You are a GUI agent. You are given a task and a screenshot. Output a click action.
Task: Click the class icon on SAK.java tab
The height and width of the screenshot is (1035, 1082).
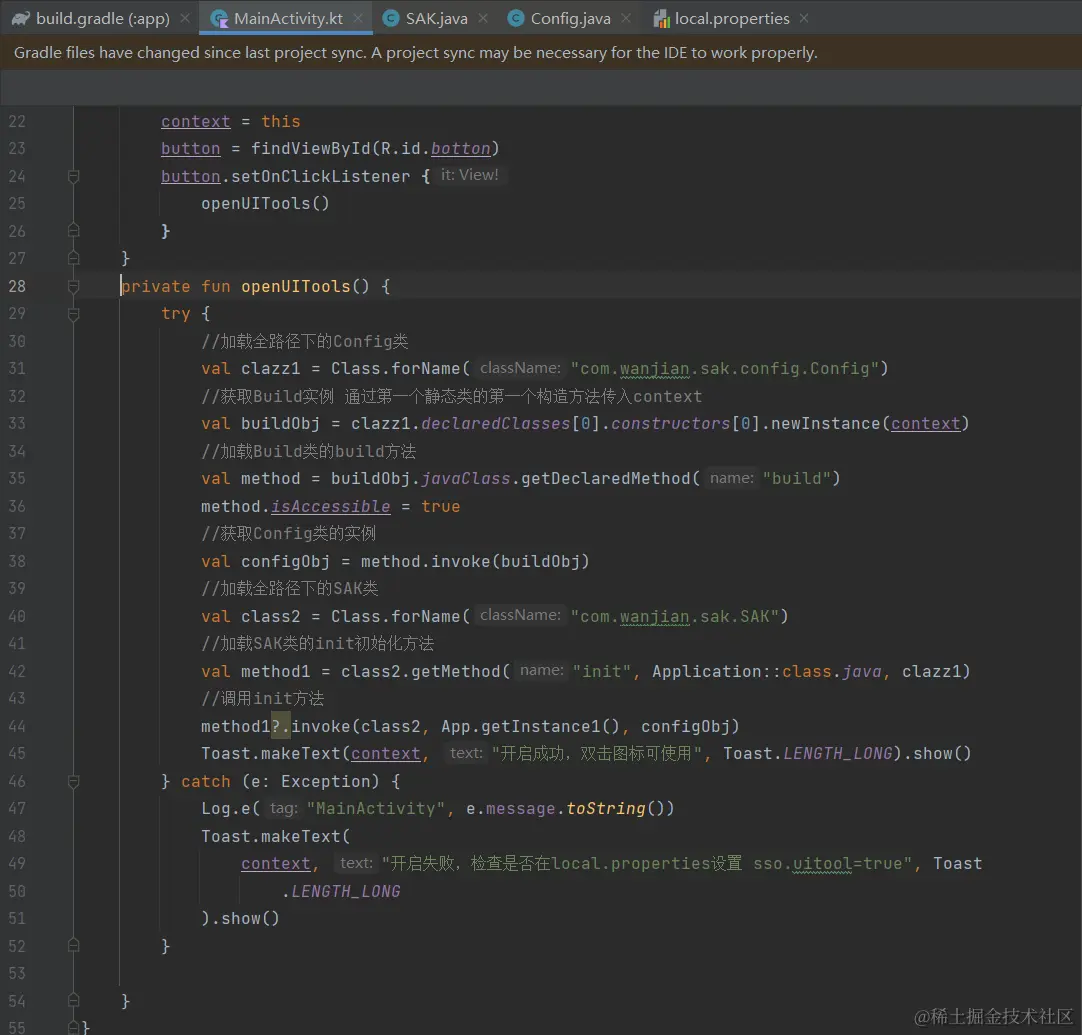point(391,18)
